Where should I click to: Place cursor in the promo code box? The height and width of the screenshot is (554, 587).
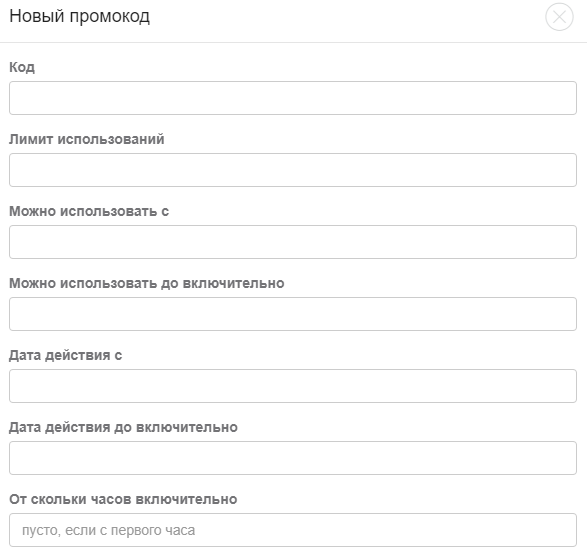(293, 98)
